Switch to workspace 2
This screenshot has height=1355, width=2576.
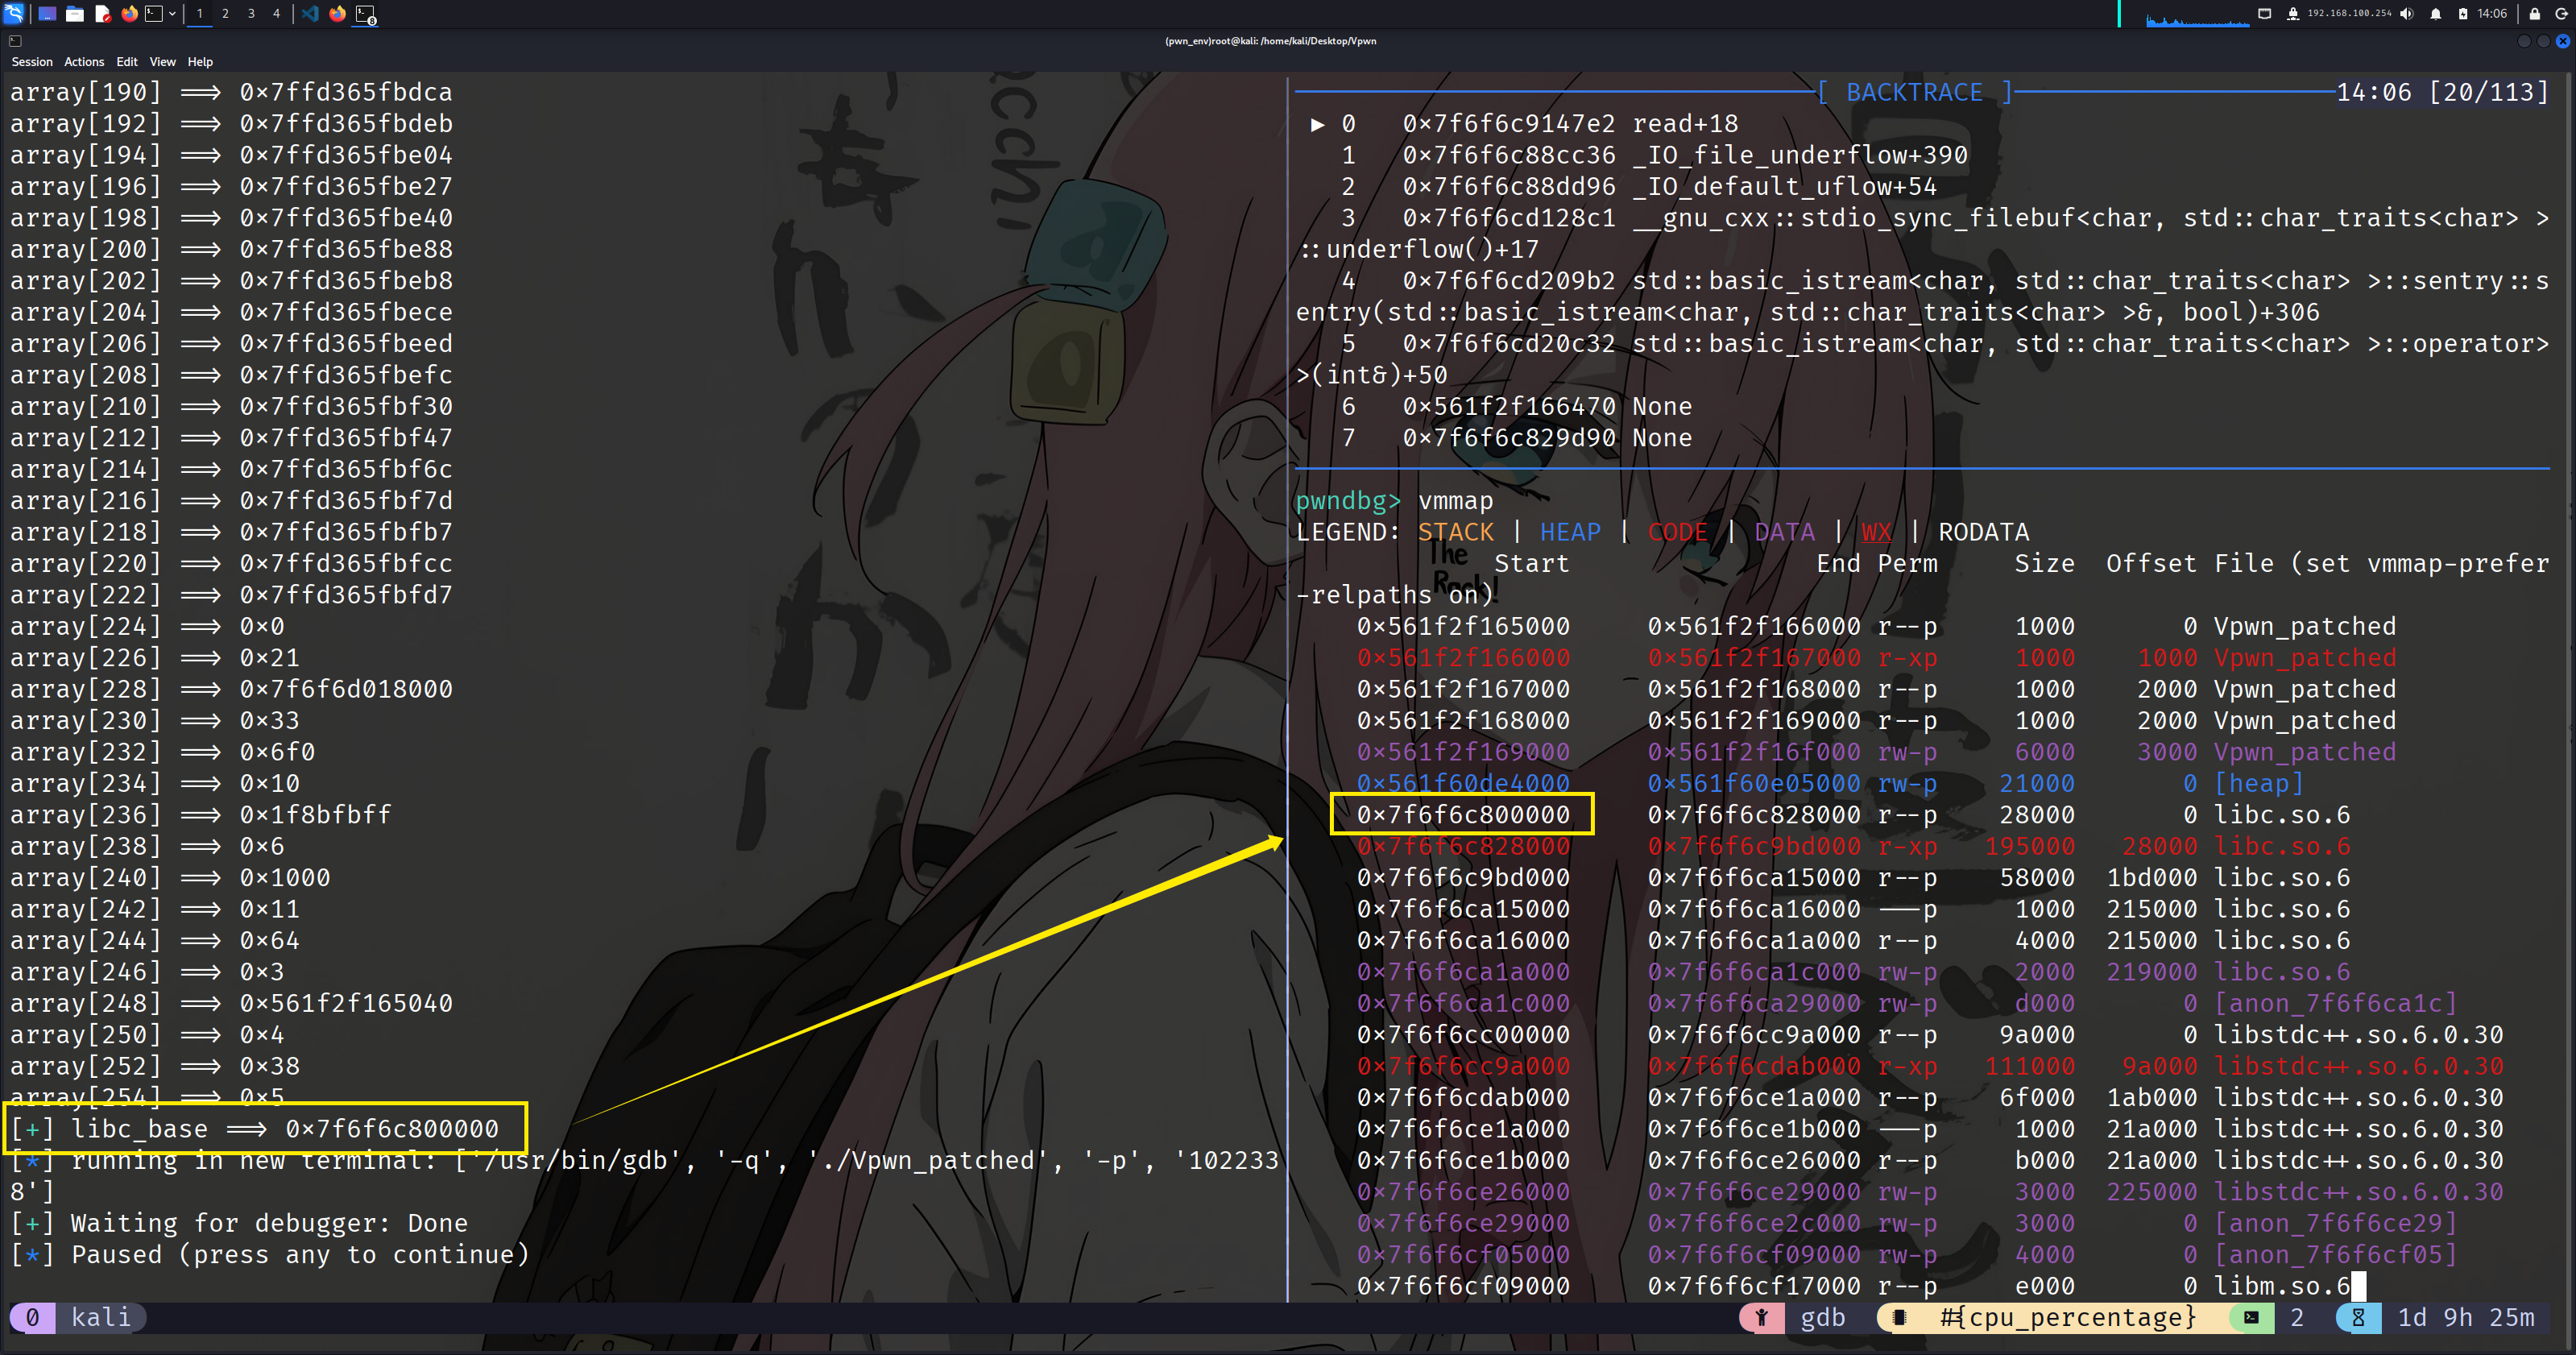tap(225, 14)
